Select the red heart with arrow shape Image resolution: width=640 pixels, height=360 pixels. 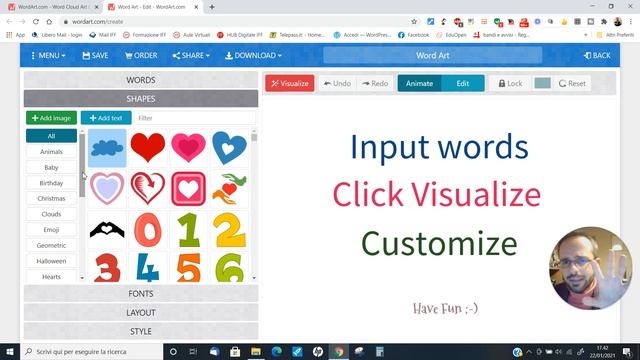pyautogui.click(x=148, y=189)
